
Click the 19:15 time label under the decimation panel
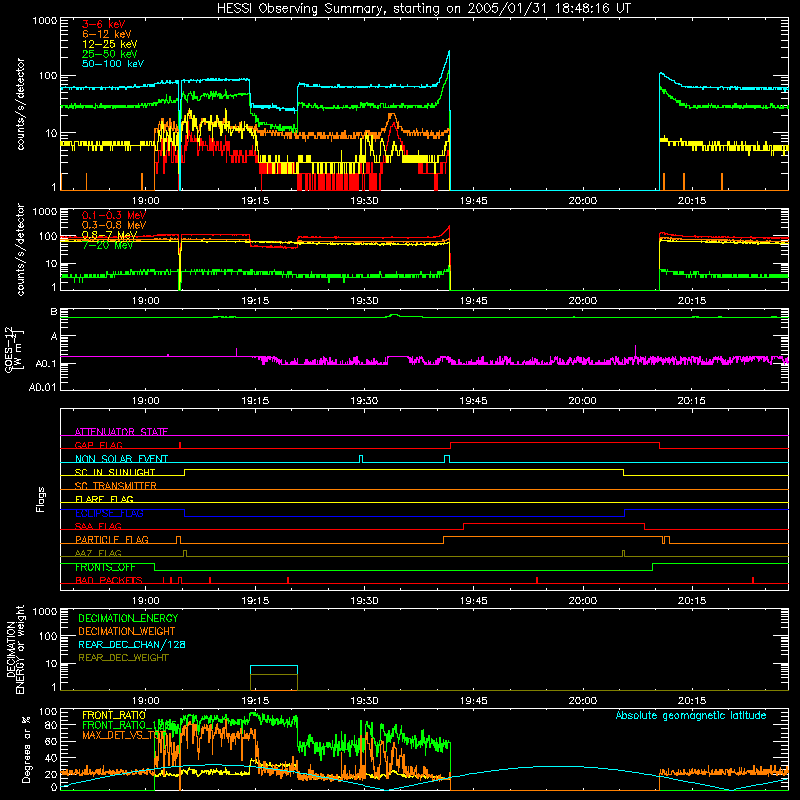[x=255, y=701]
